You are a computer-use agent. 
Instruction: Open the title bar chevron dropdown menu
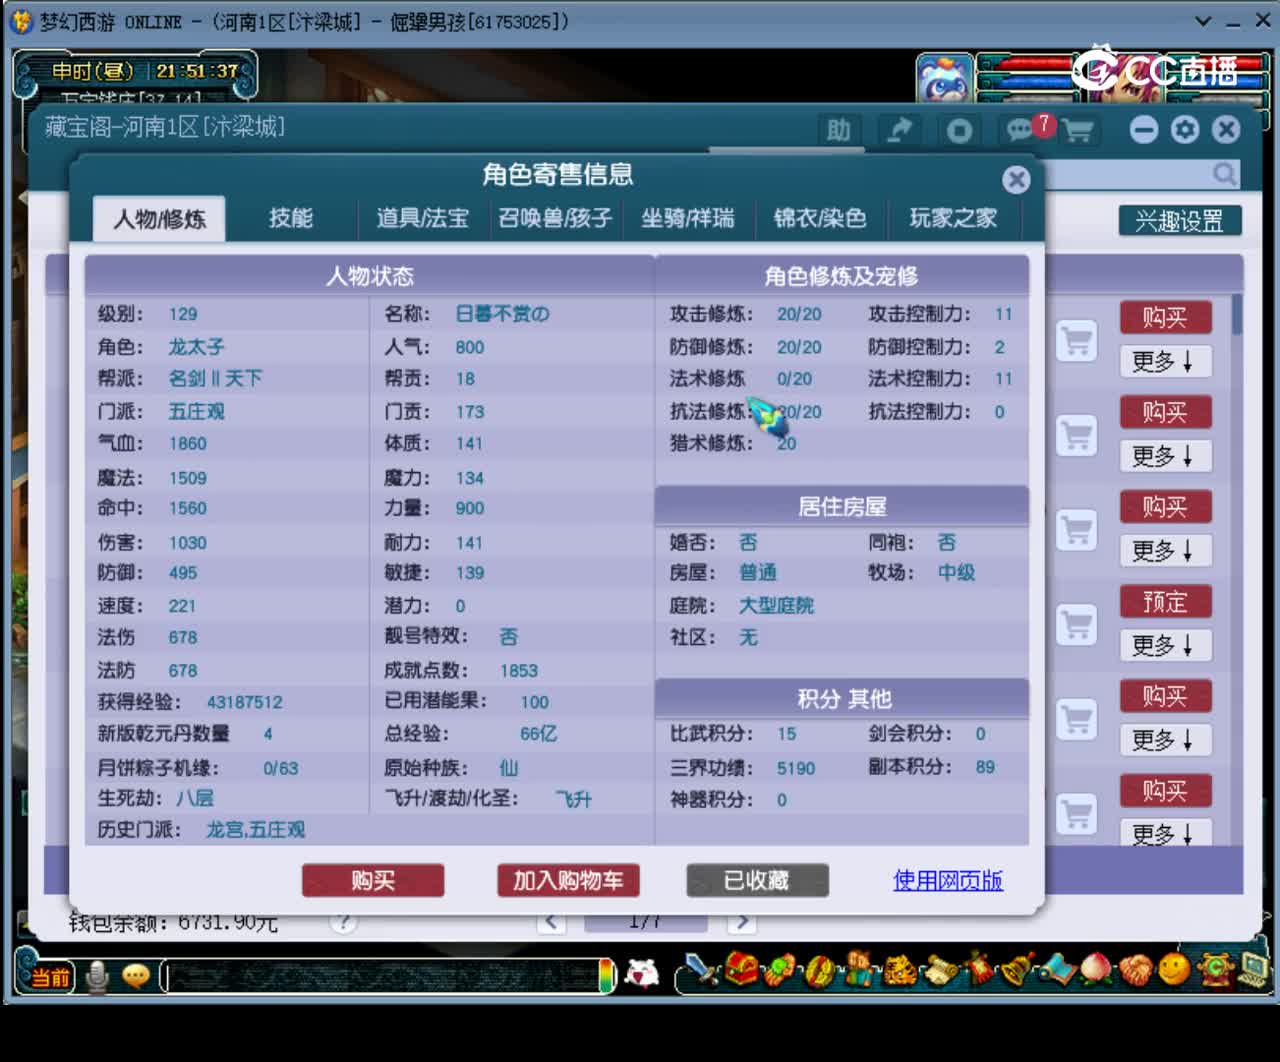click(1203, 21)
